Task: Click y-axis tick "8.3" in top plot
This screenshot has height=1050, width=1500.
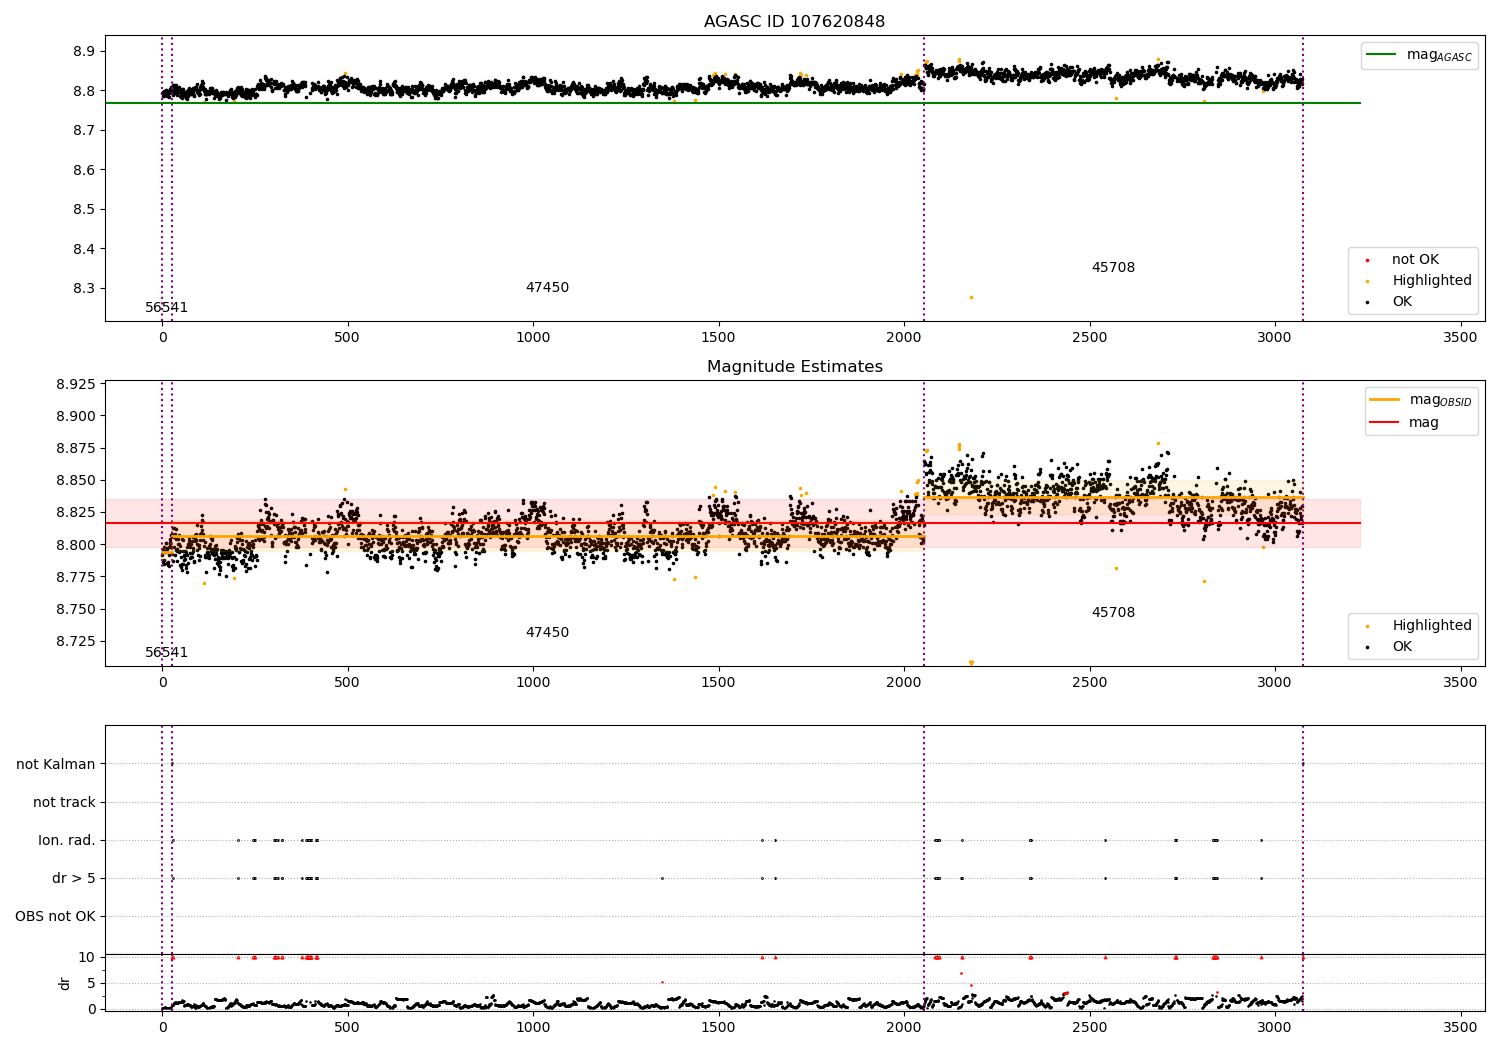Action: 85,289
